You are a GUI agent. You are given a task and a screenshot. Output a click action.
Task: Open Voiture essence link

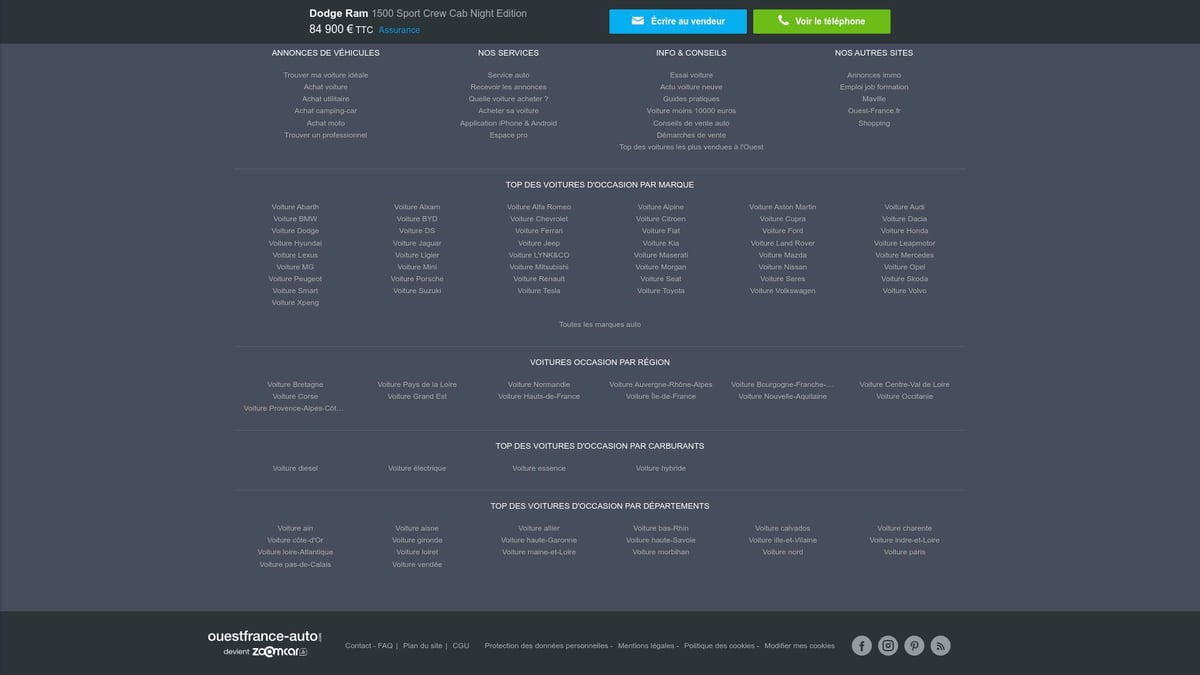pos(539,469)
